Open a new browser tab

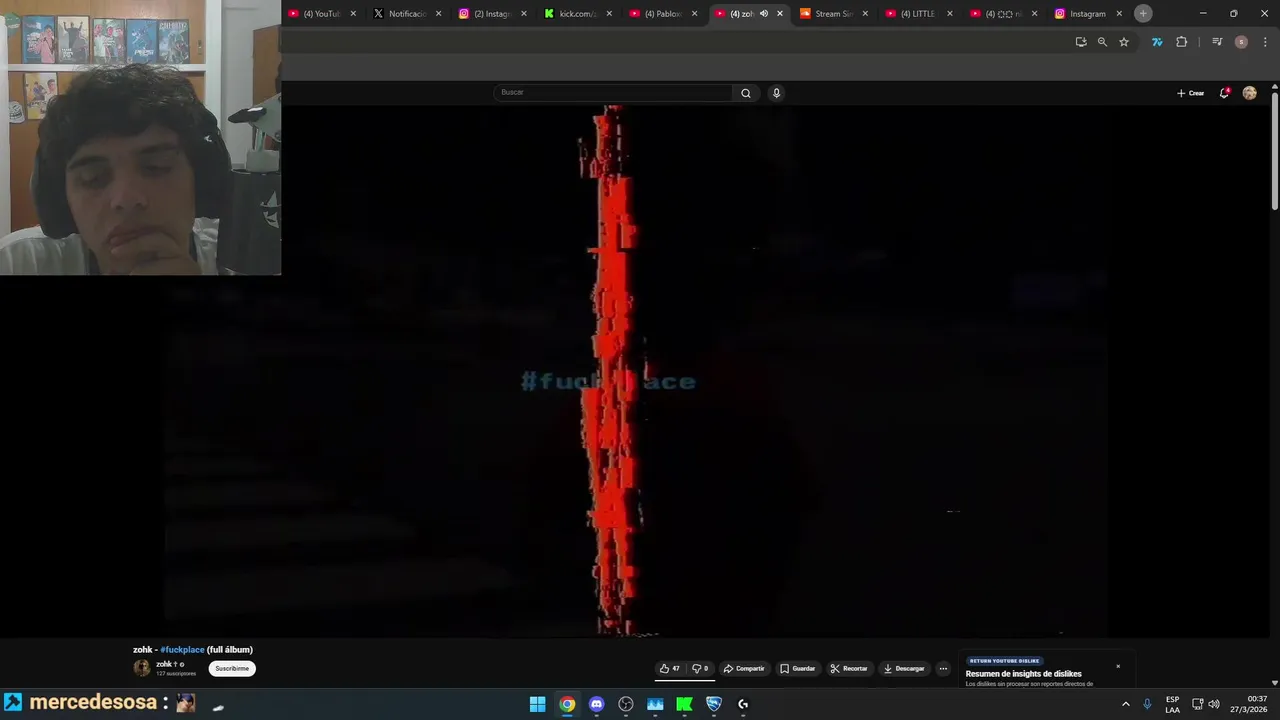click(x=1143, y=13)
